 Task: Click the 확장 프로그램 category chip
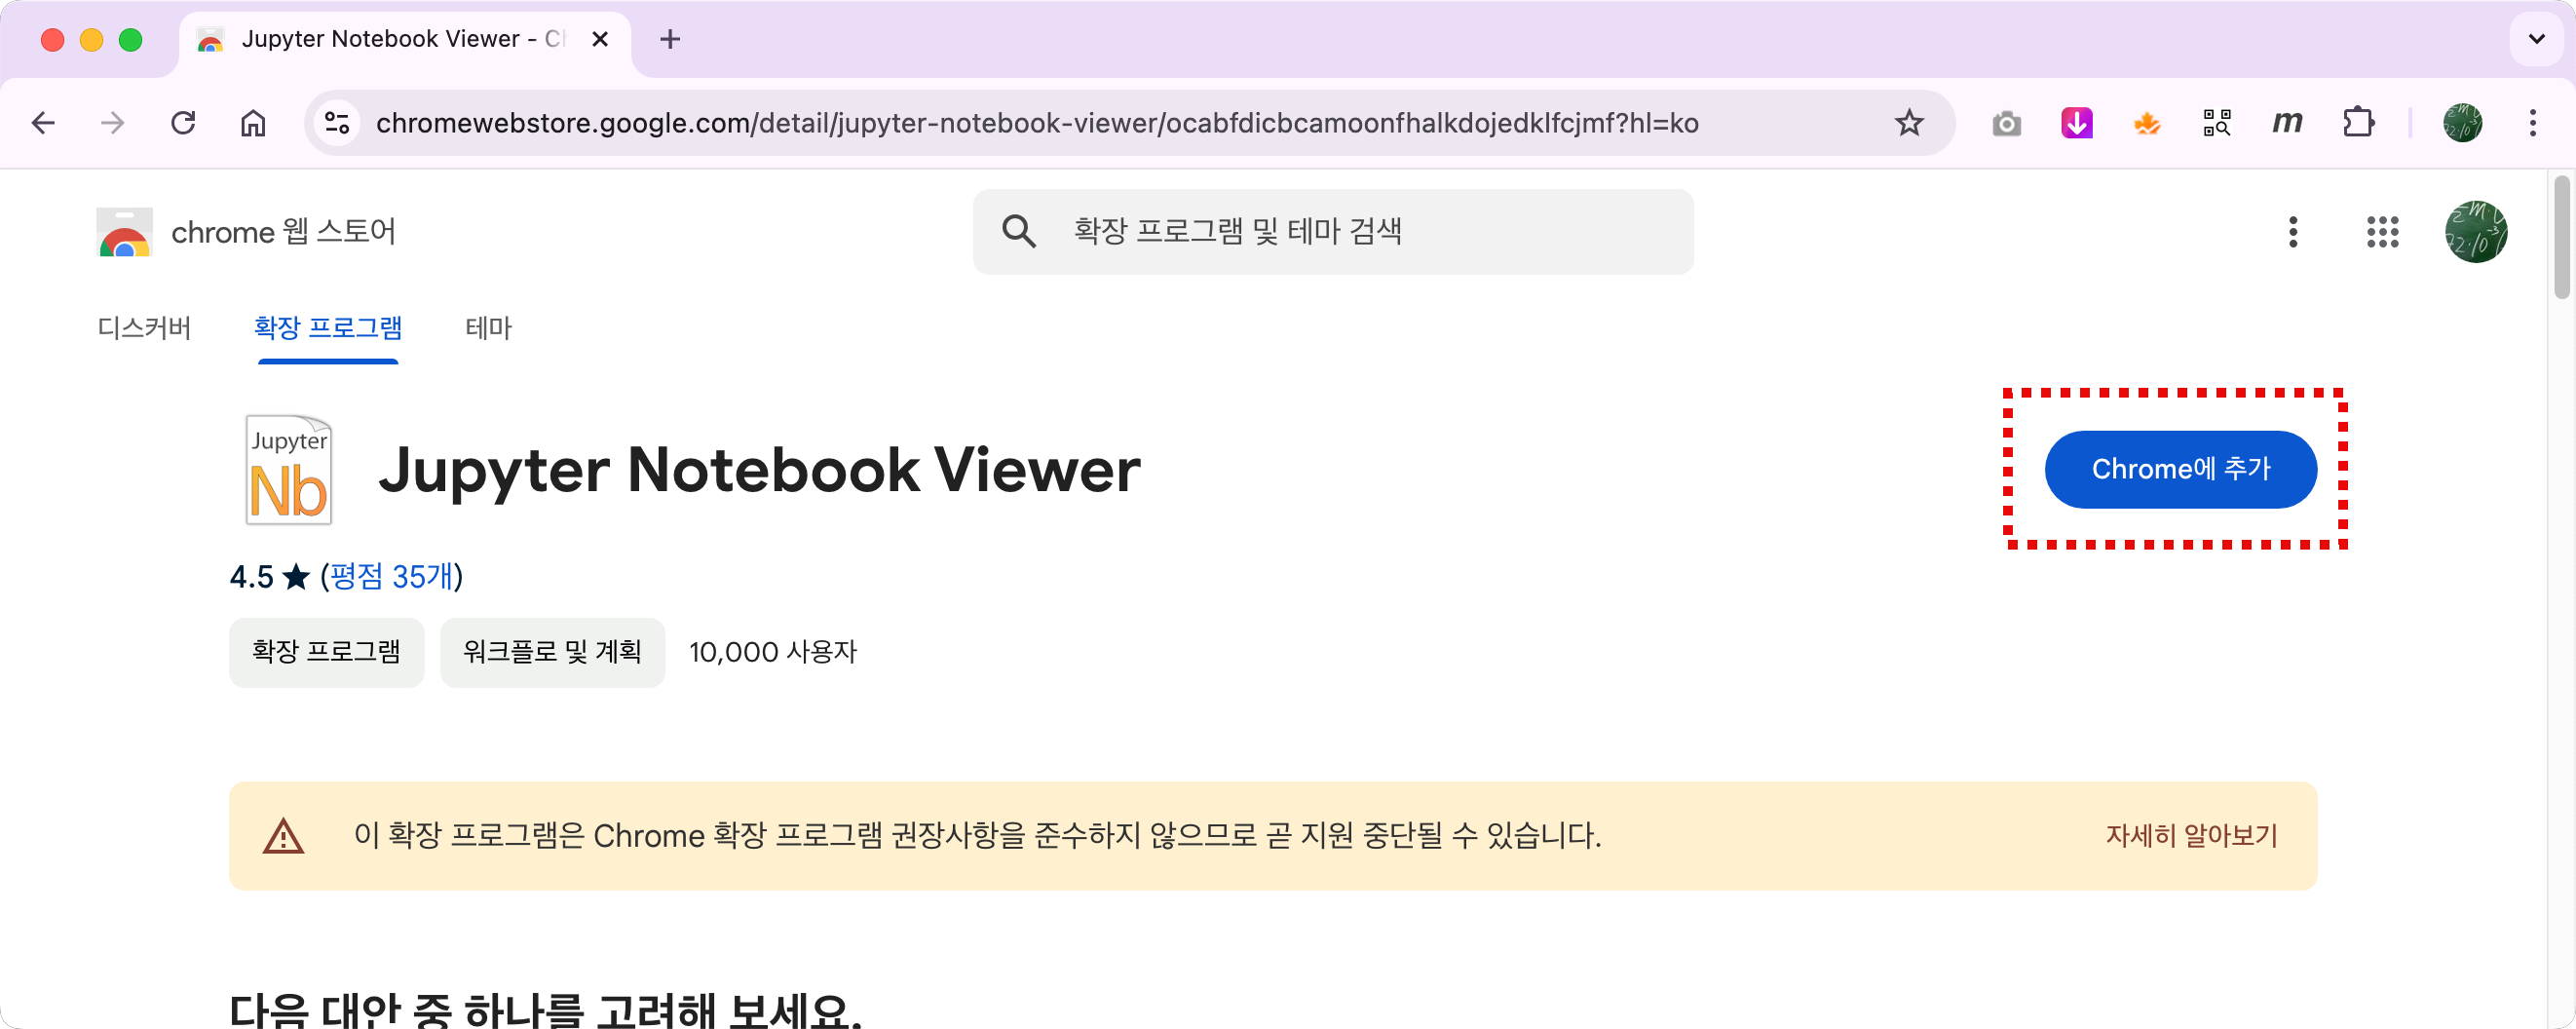click(x=326, y=652)
